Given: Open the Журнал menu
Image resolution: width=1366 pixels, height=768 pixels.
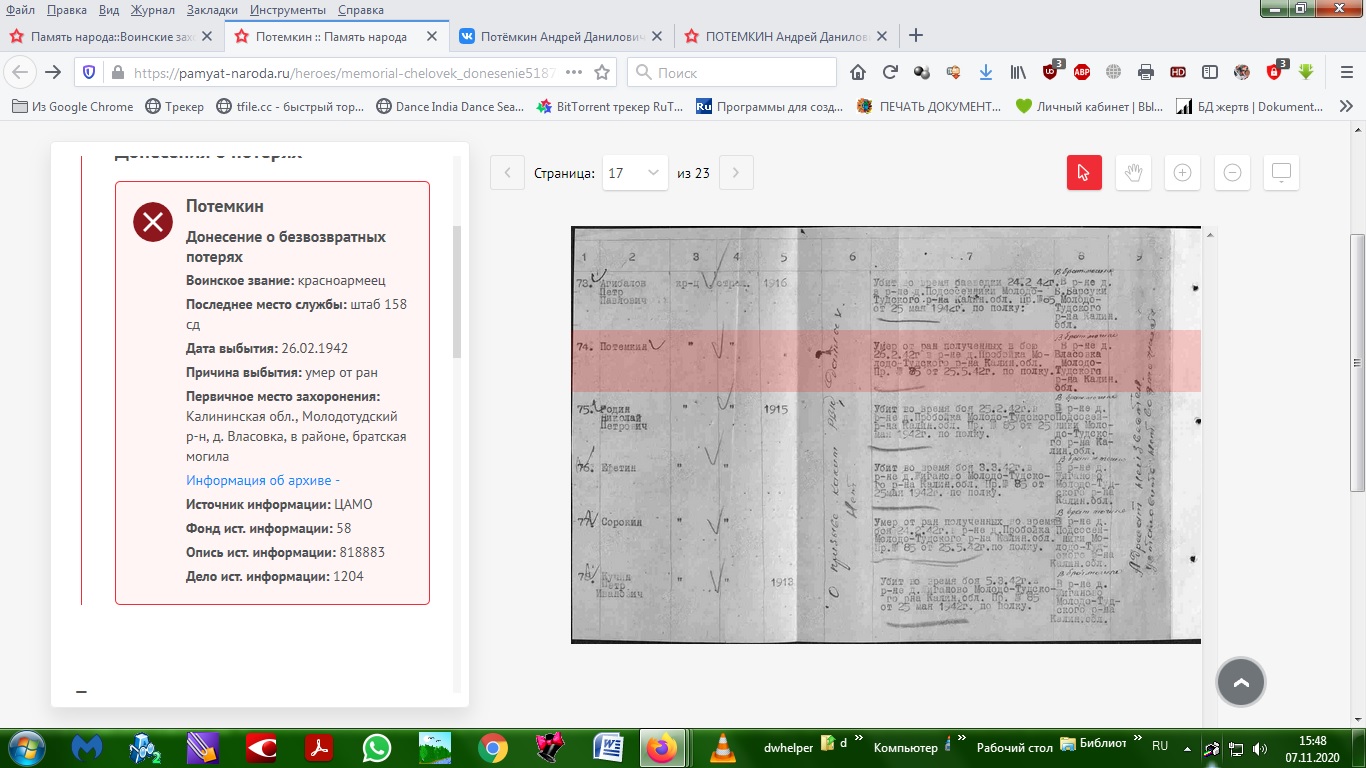Looking at the screenshot, I should [x=153, y=10].
